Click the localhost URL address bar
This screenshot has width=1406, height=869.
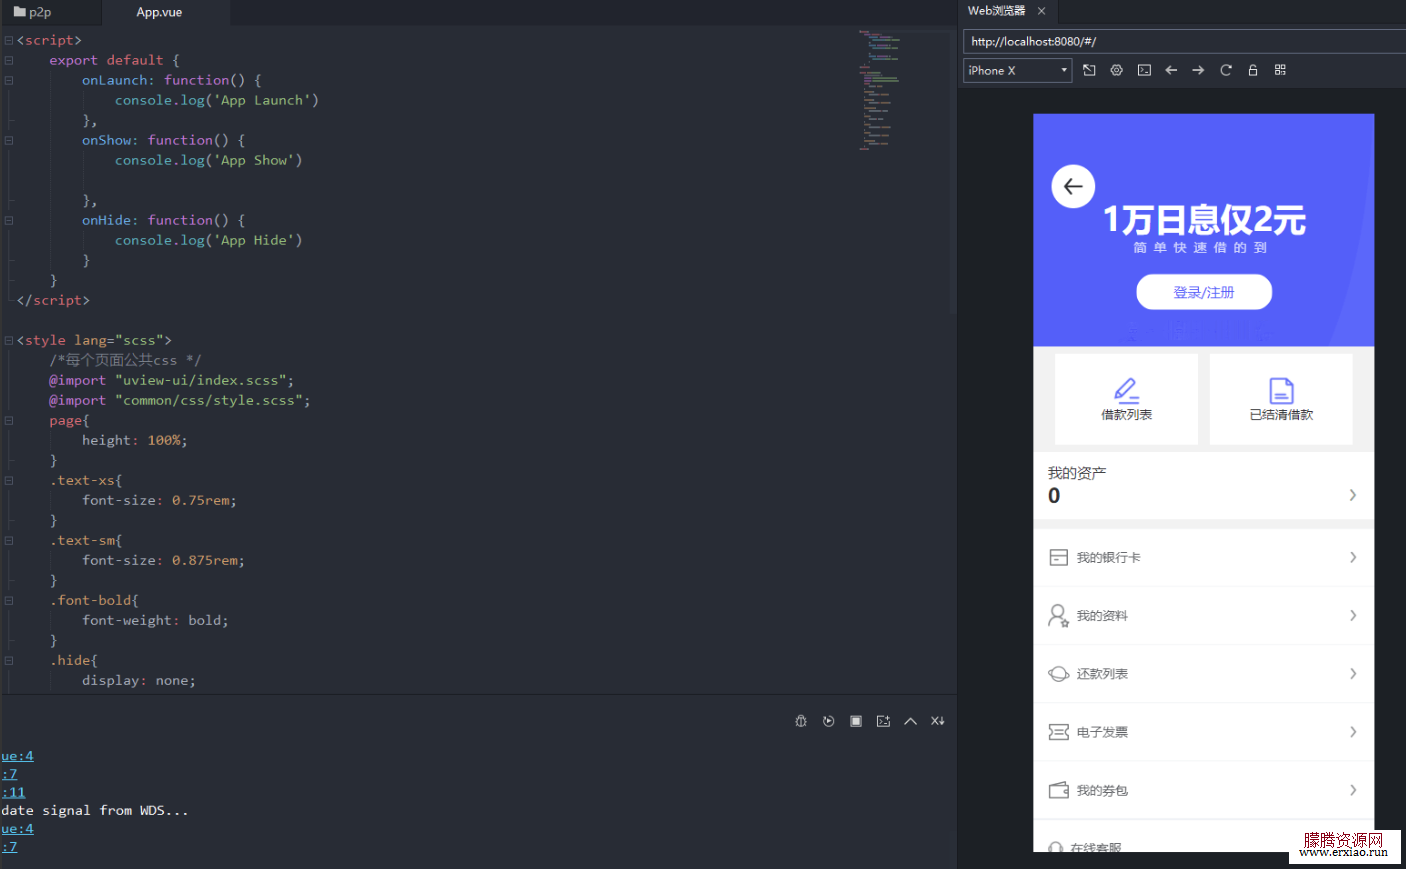click(1184, 41)
